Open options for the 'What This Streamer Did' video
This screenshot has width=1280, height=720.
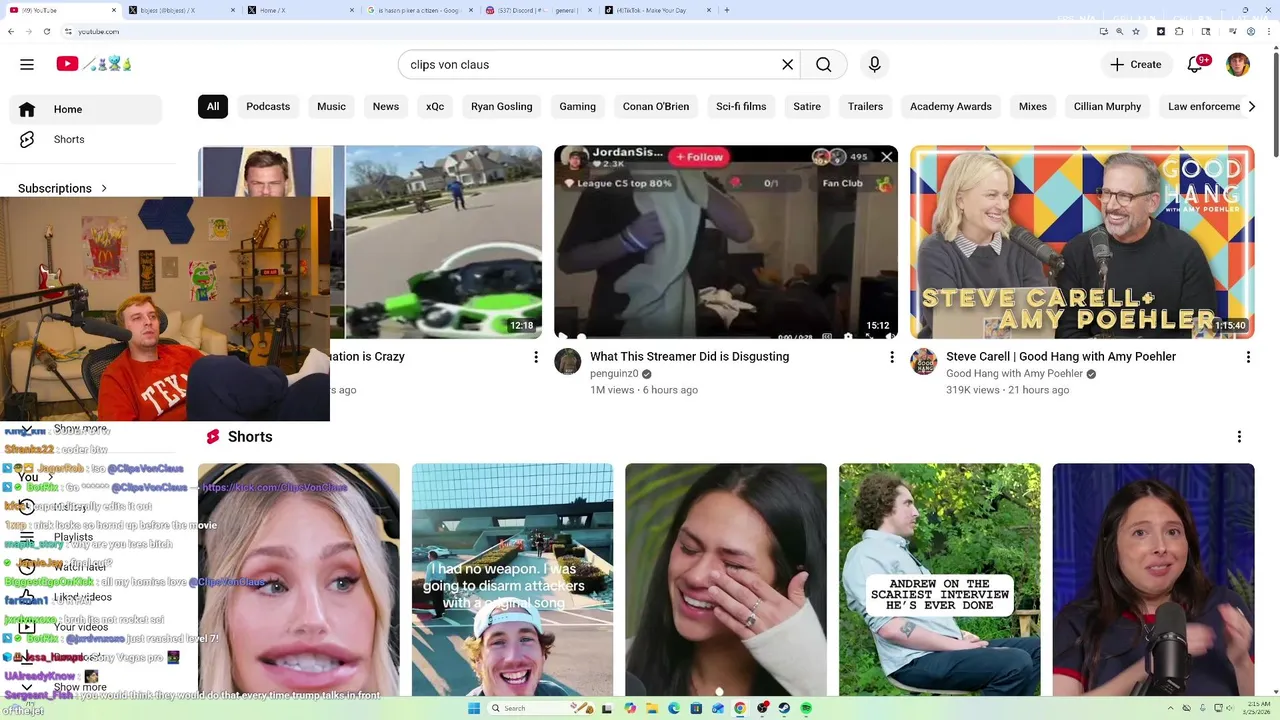pyautogui.click(x=892, y=357)
